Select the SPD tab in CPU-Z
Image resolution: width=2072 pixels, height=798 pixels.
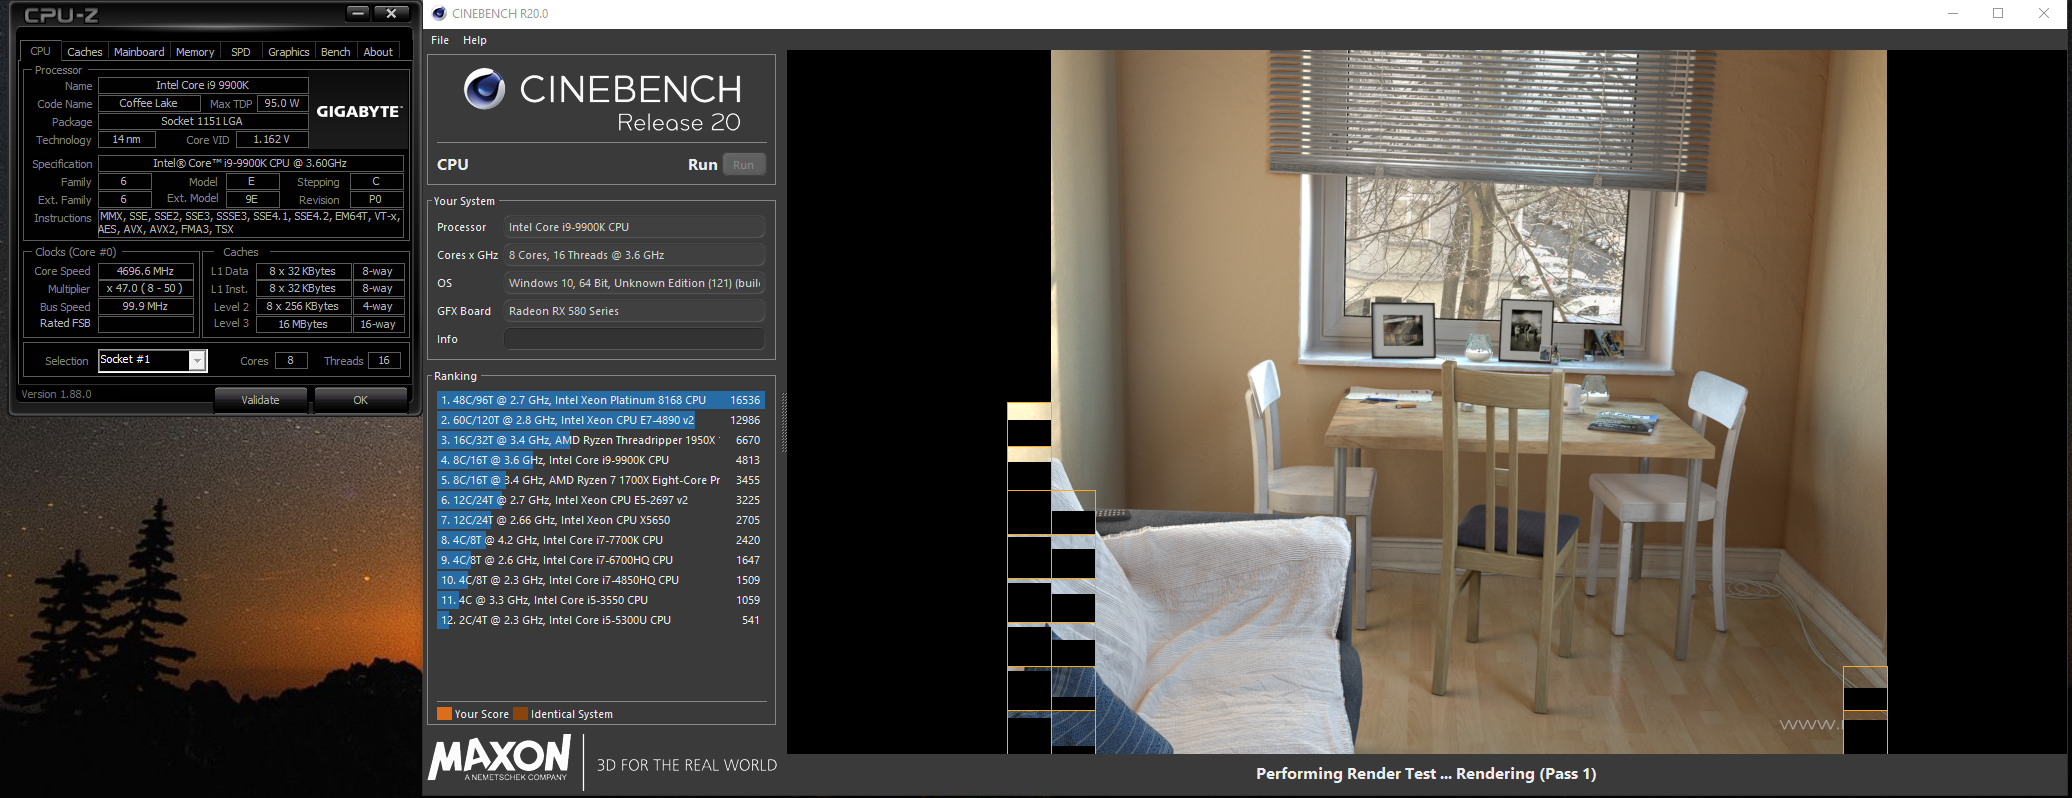(241, 52)
